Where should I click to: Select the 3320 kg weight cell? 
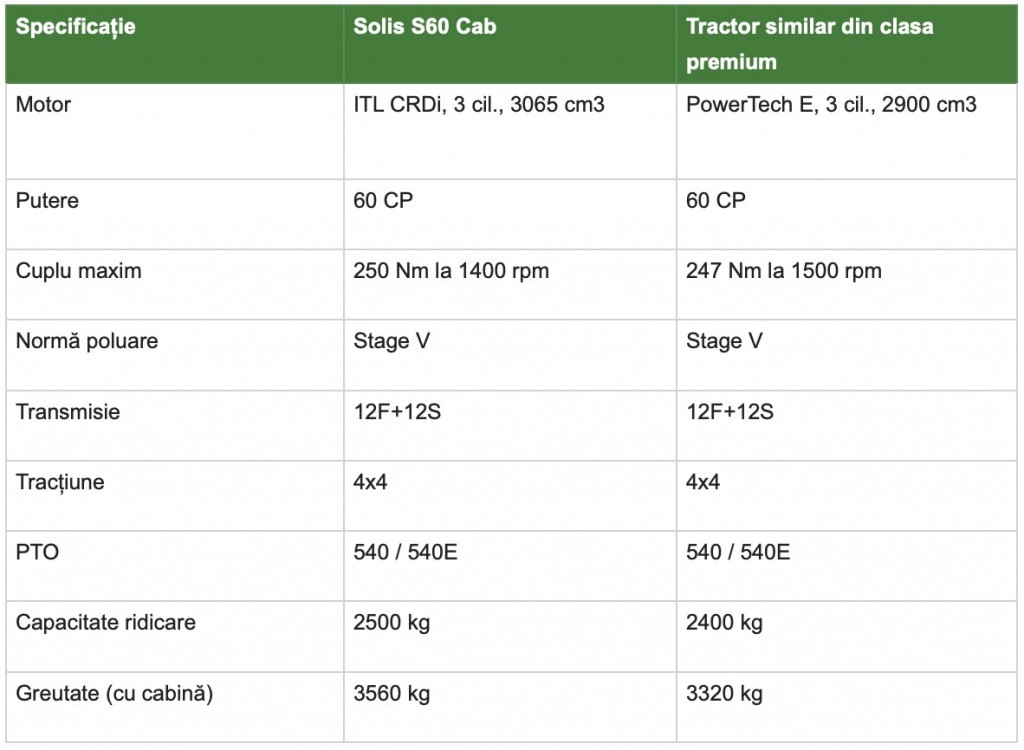[x=724, y=693]
